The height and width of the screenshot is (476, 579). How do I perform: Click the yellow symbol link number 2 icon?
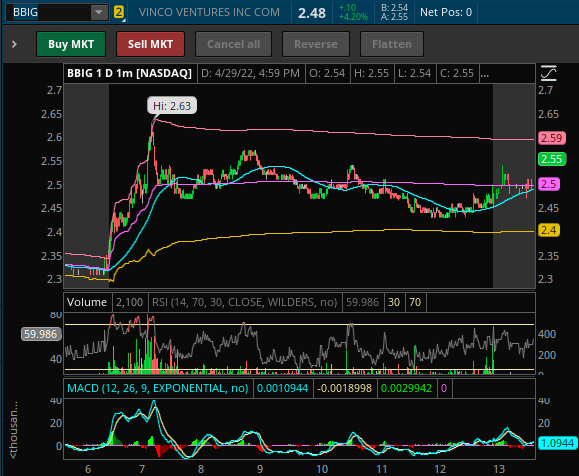tap(119, 12)
